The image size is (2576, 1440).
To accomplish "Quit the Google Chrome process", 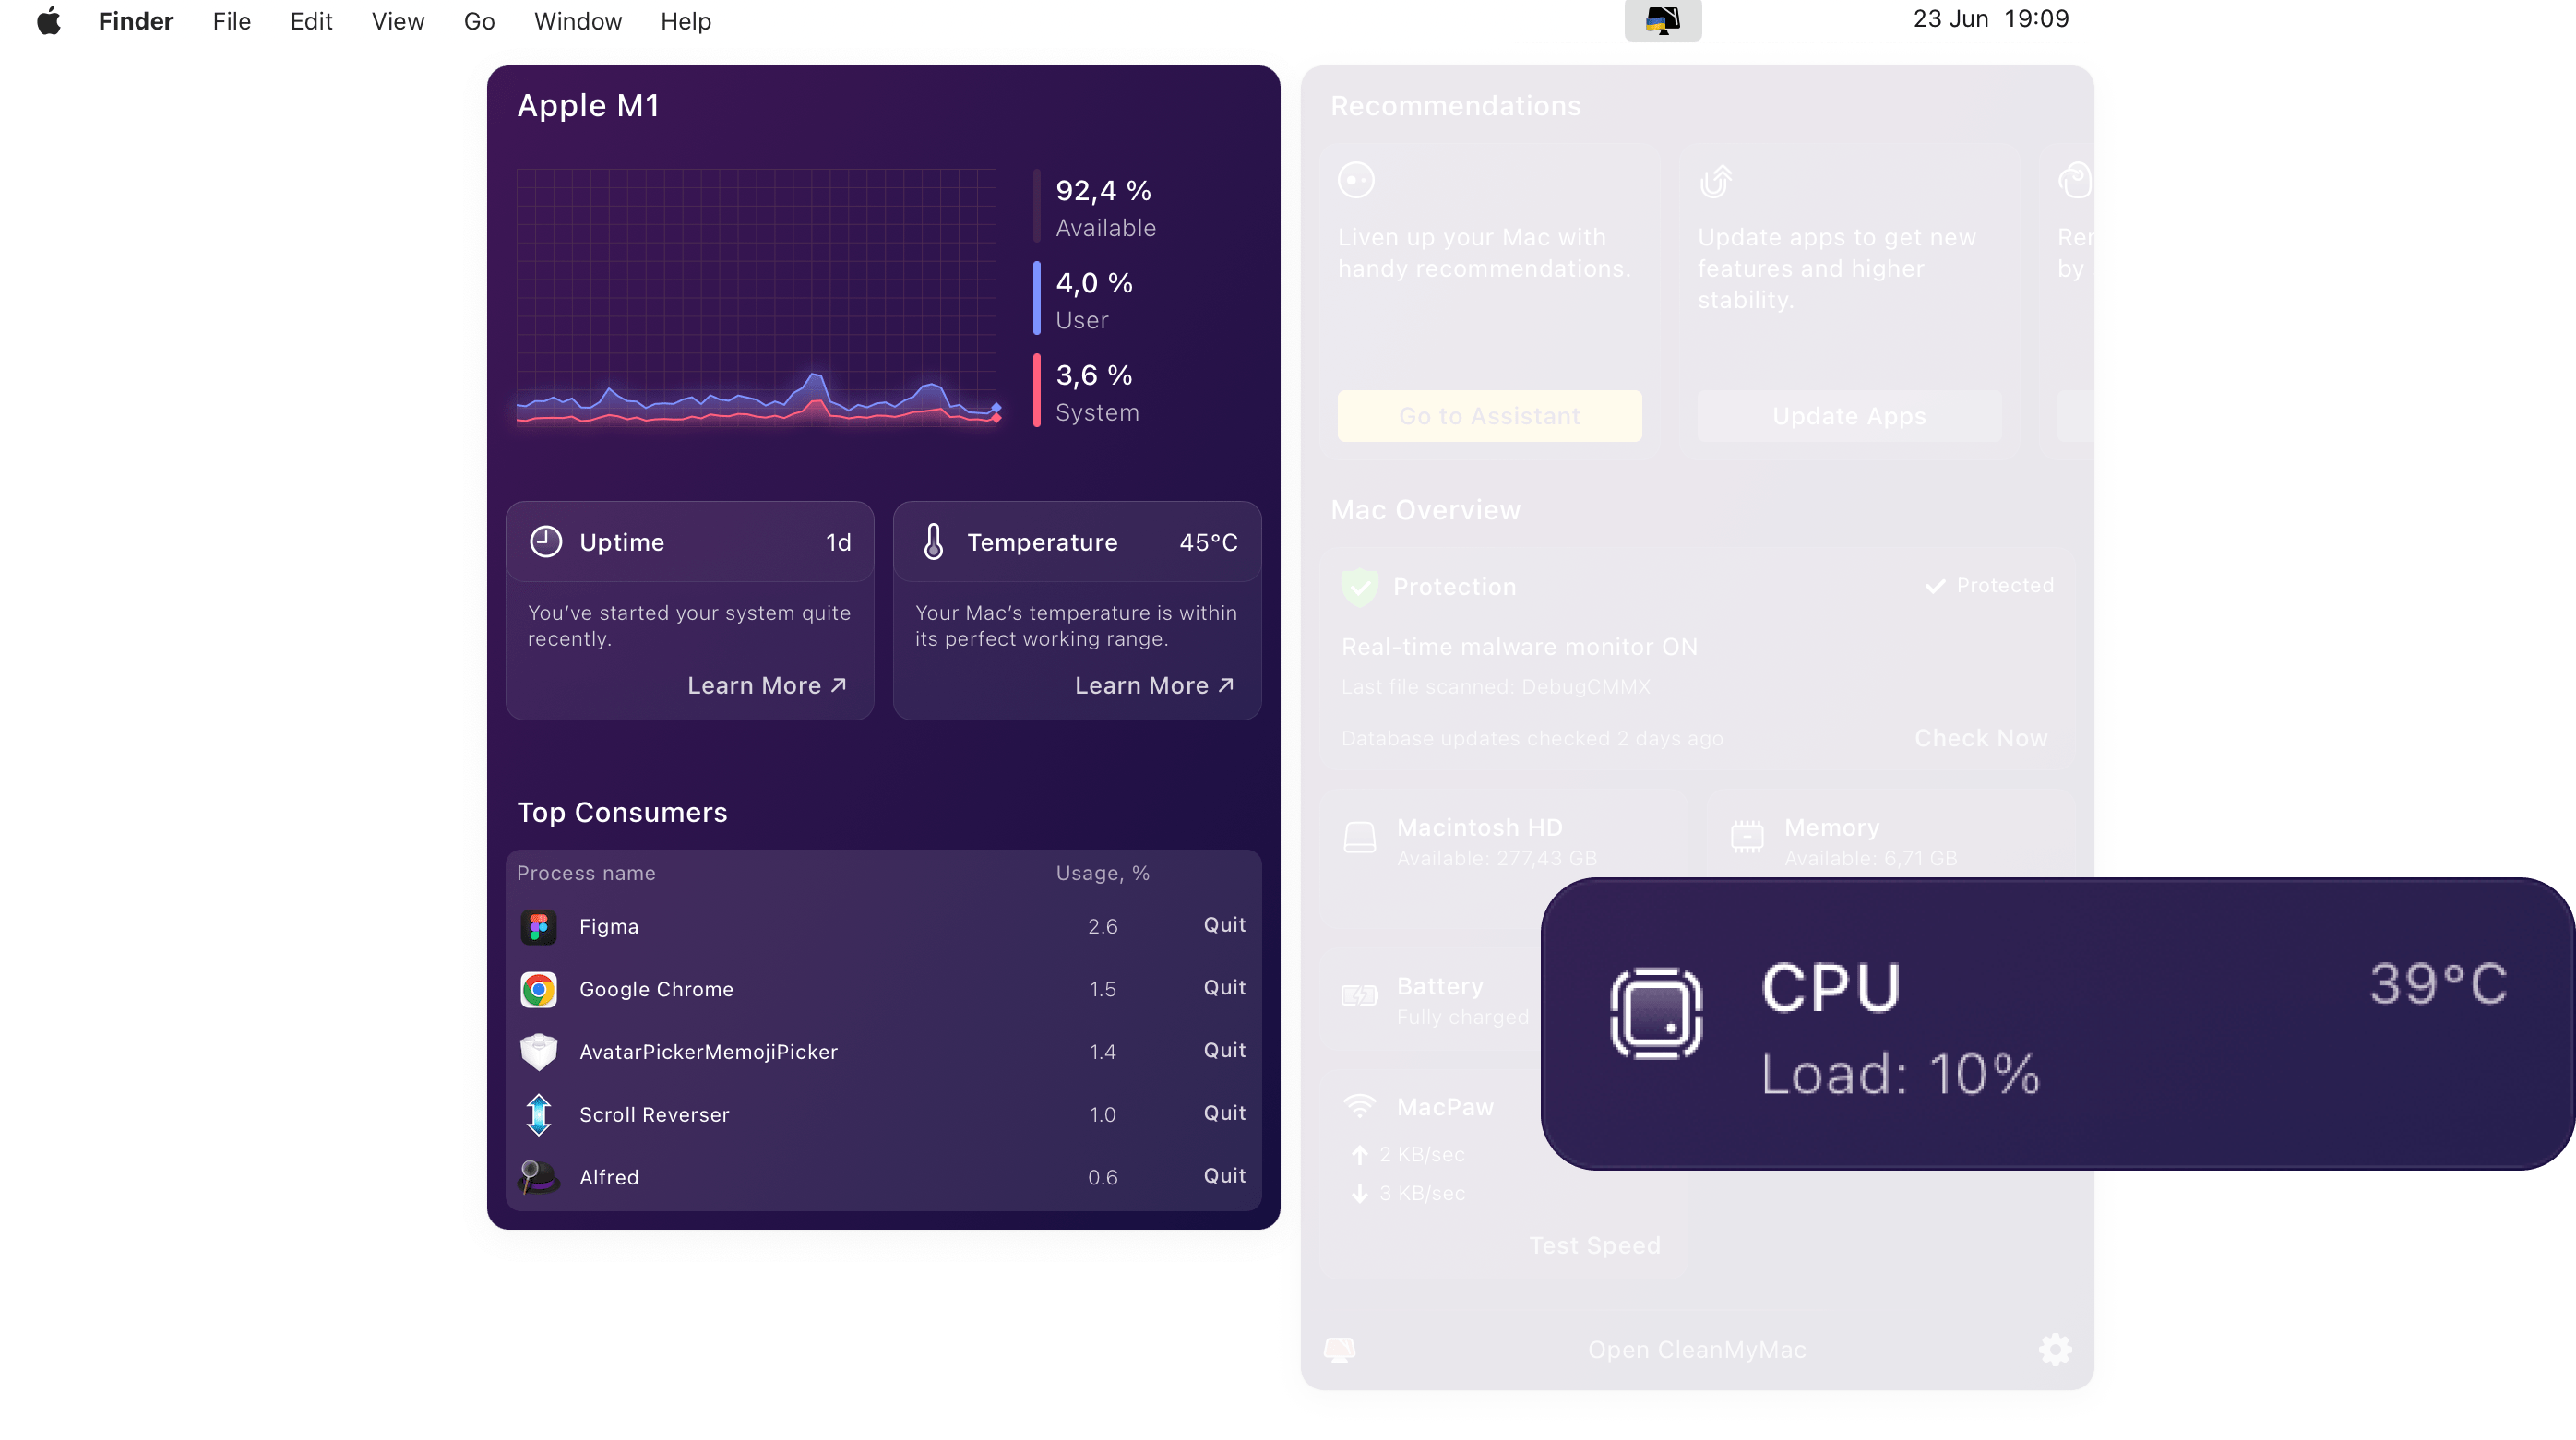I will tap(1224, 987).
